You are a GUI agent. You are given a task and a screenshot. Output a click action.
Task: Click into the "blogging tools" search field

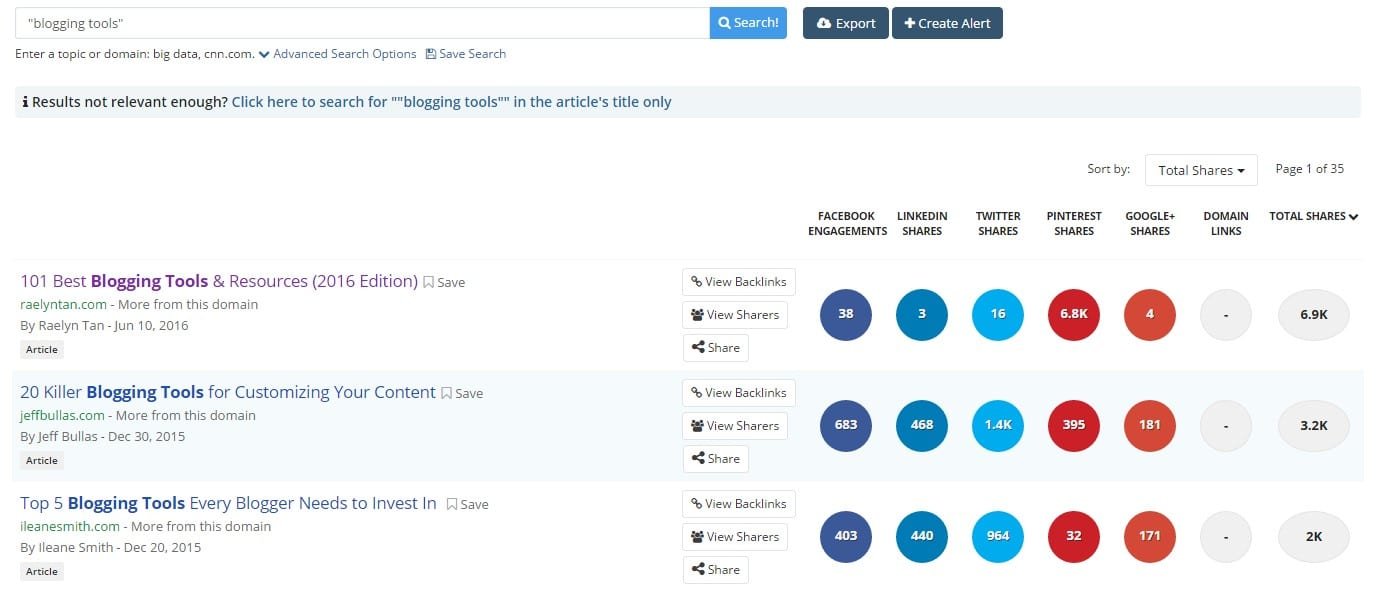(x=360, y=23)
